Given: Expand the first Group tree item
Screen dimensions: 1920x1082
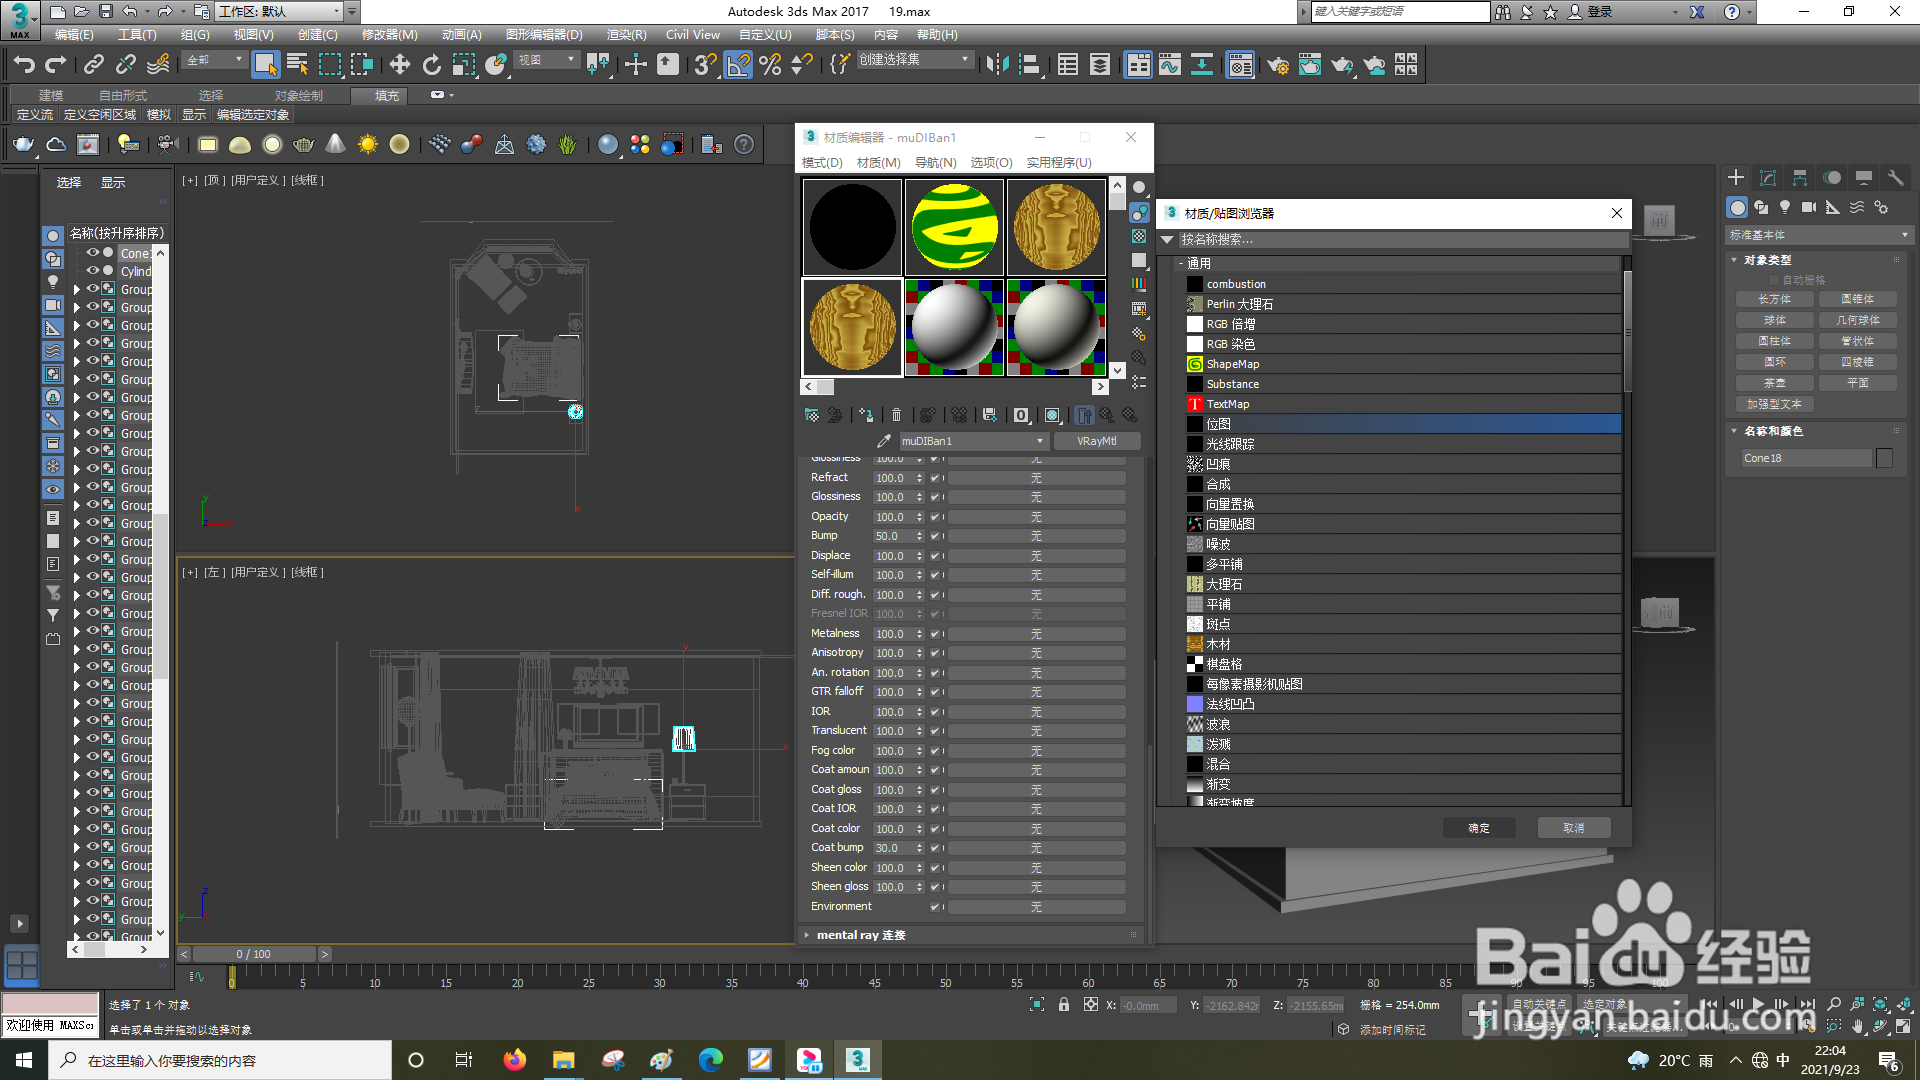Looking at the screenshot, I should pyautogui.click(x=76, y=290).
